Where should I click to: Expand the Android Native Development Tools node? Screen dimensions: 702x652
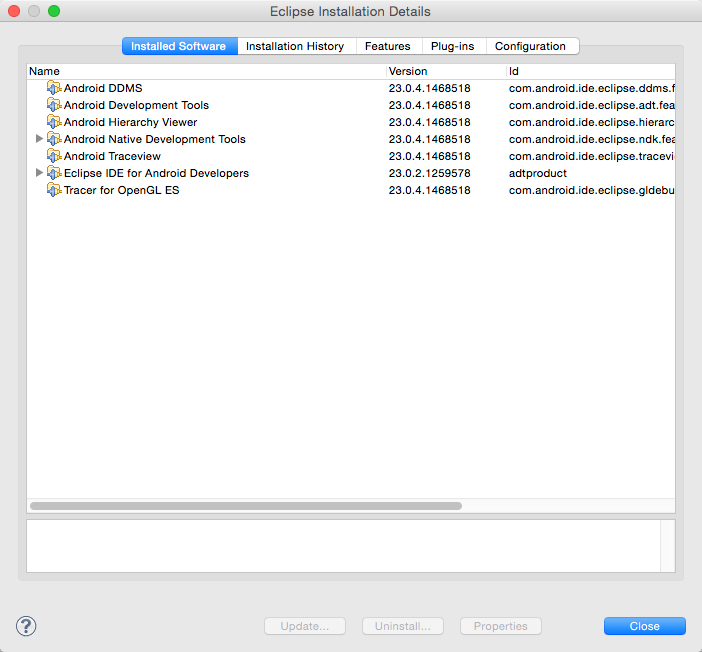(x=40, y=139)
